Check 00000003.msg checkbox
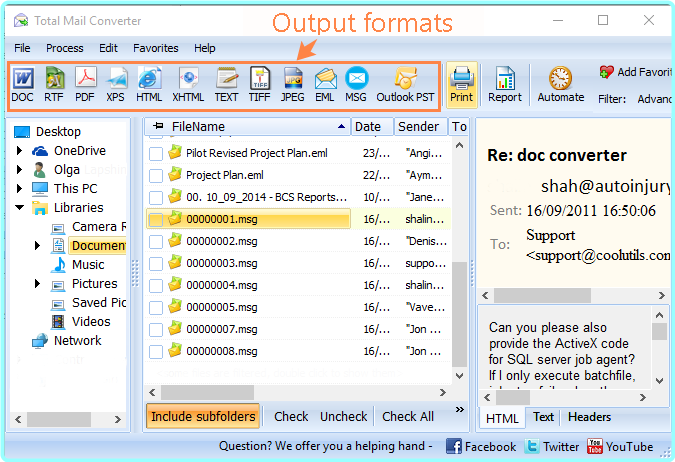 click(x=155, y=264)
